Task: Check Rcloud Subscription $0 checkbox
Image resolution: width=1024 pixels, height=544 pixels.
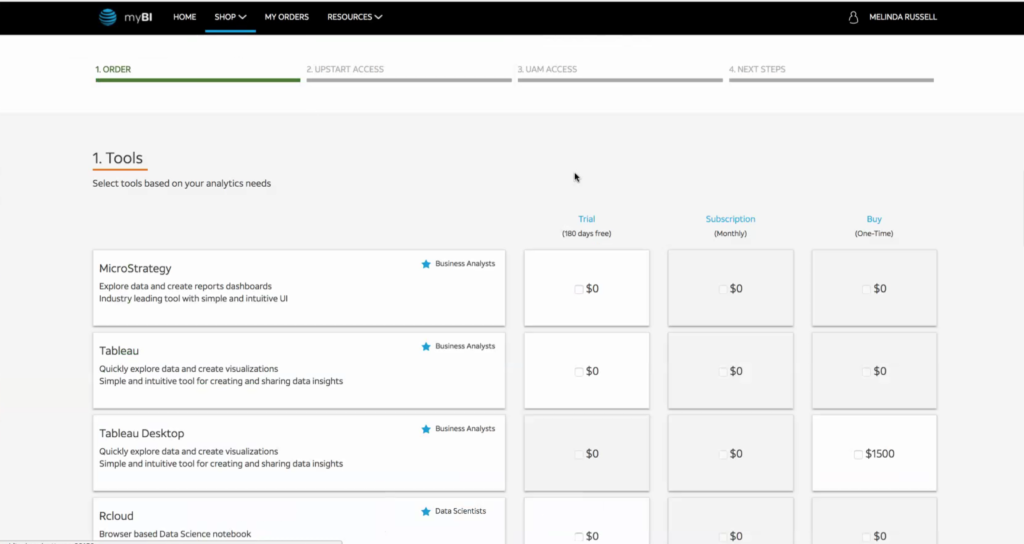Action: click(x=722, y=536)
